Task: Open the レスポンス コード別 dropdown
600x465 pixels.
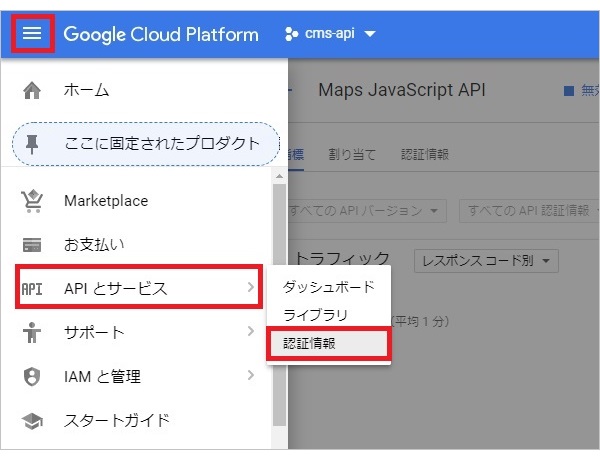Action: pos(486,261)
